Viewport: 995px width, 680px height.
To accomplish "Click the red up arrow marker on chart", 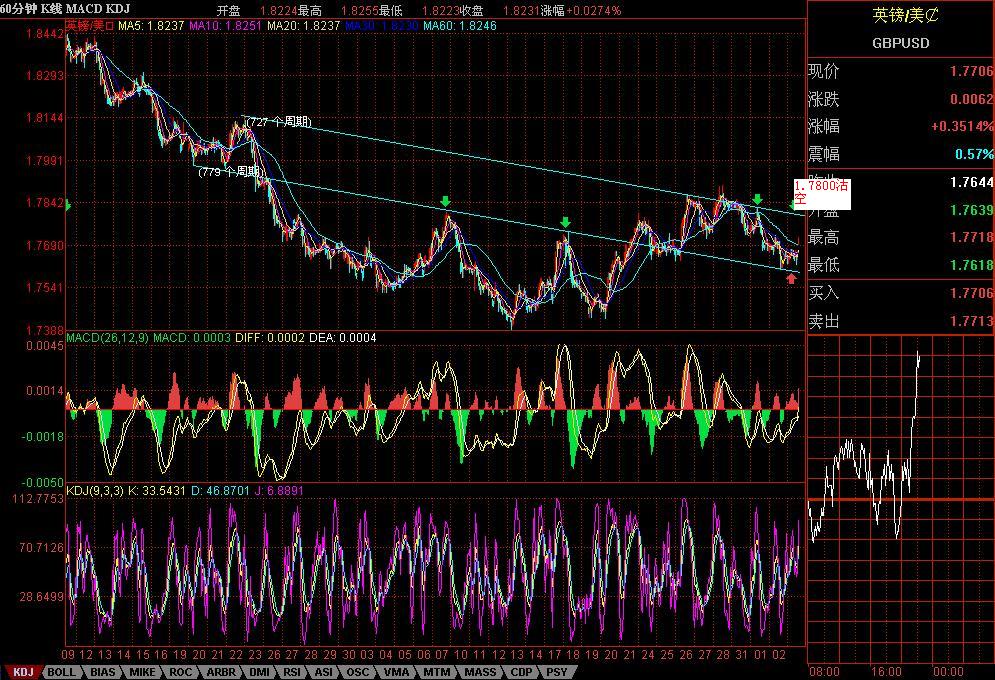I will pyautogui.click(x=791, y=279).
